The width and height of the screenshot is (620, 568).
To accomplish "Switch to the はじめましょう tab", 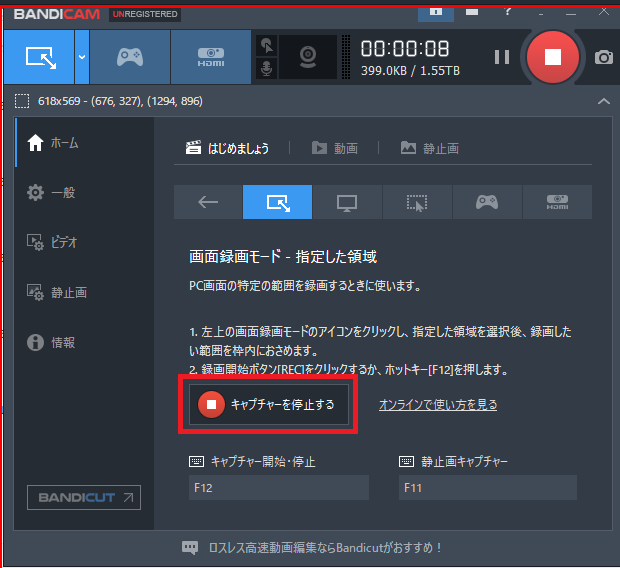I will 227,148.
